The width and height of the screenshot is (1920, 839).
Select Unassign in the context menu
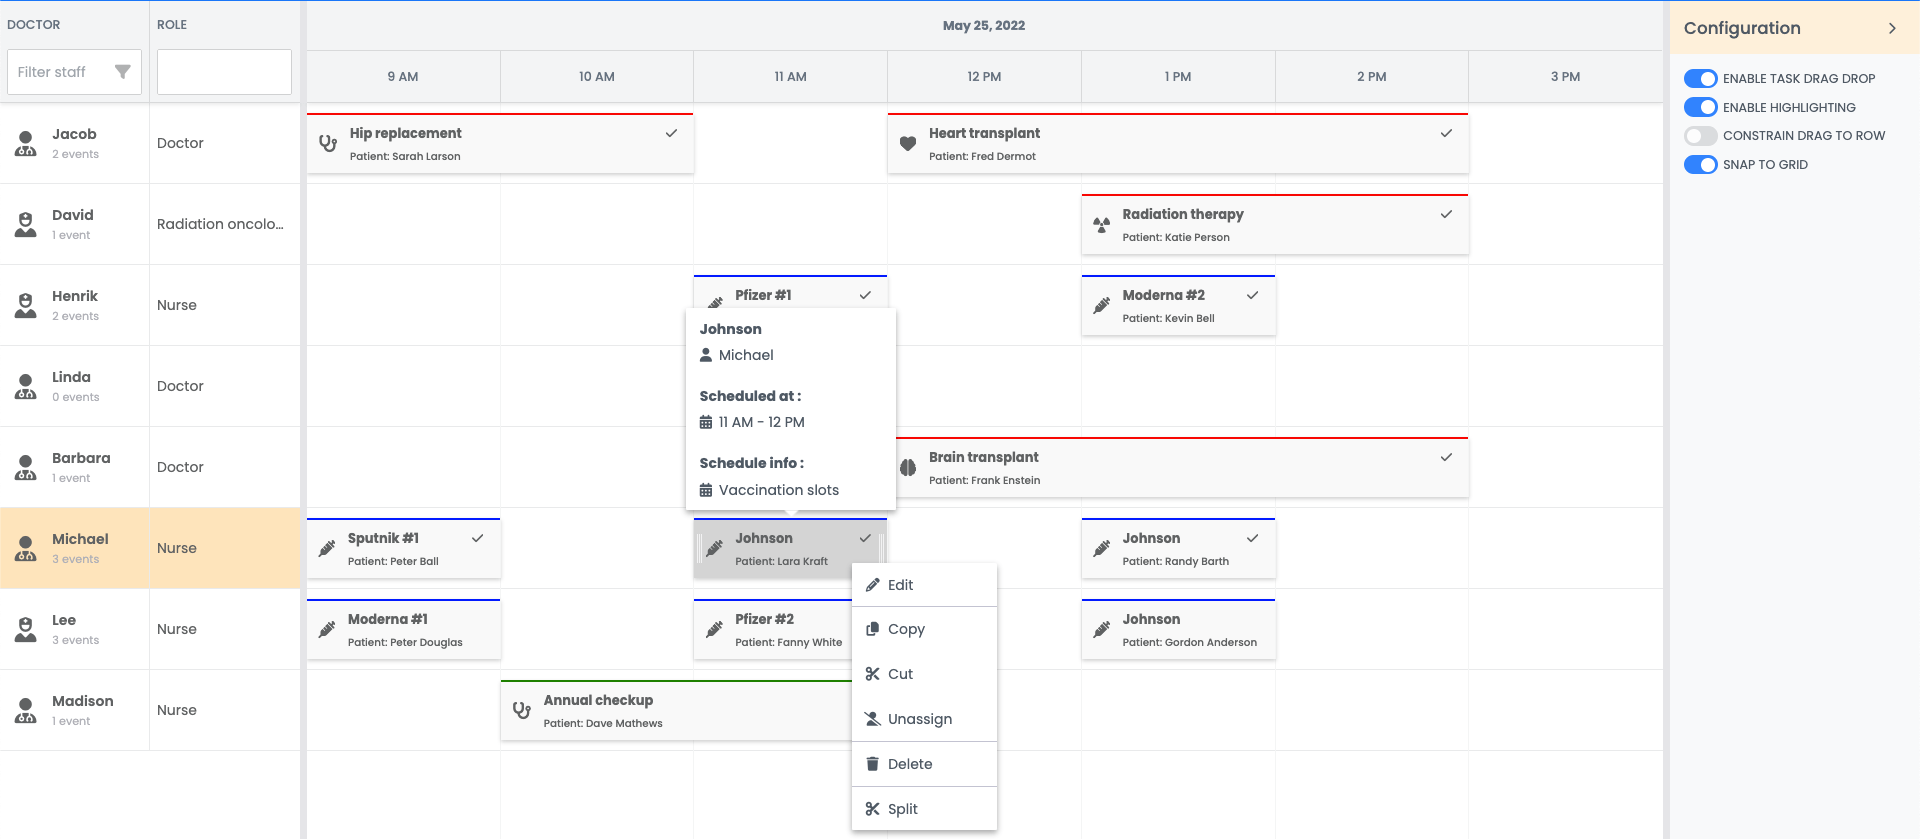[924, 719]
